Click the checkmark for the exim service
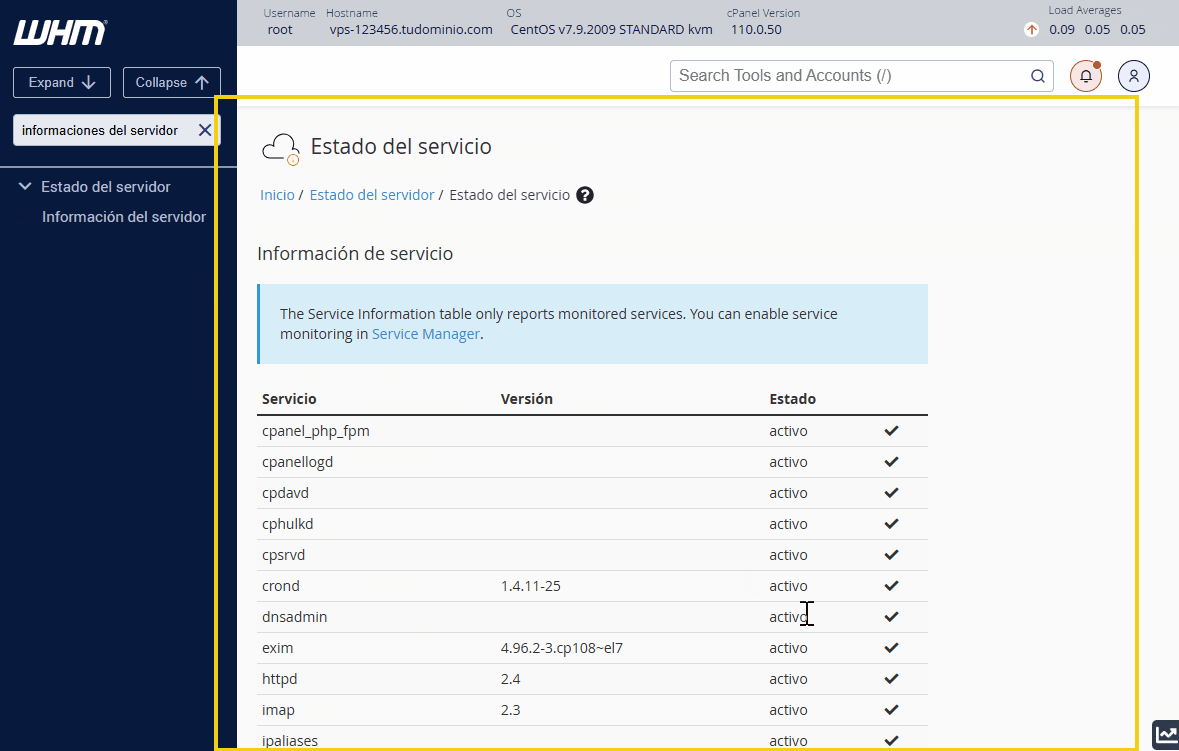Screen dimensions: 1179x751 (x=891, y=647)
